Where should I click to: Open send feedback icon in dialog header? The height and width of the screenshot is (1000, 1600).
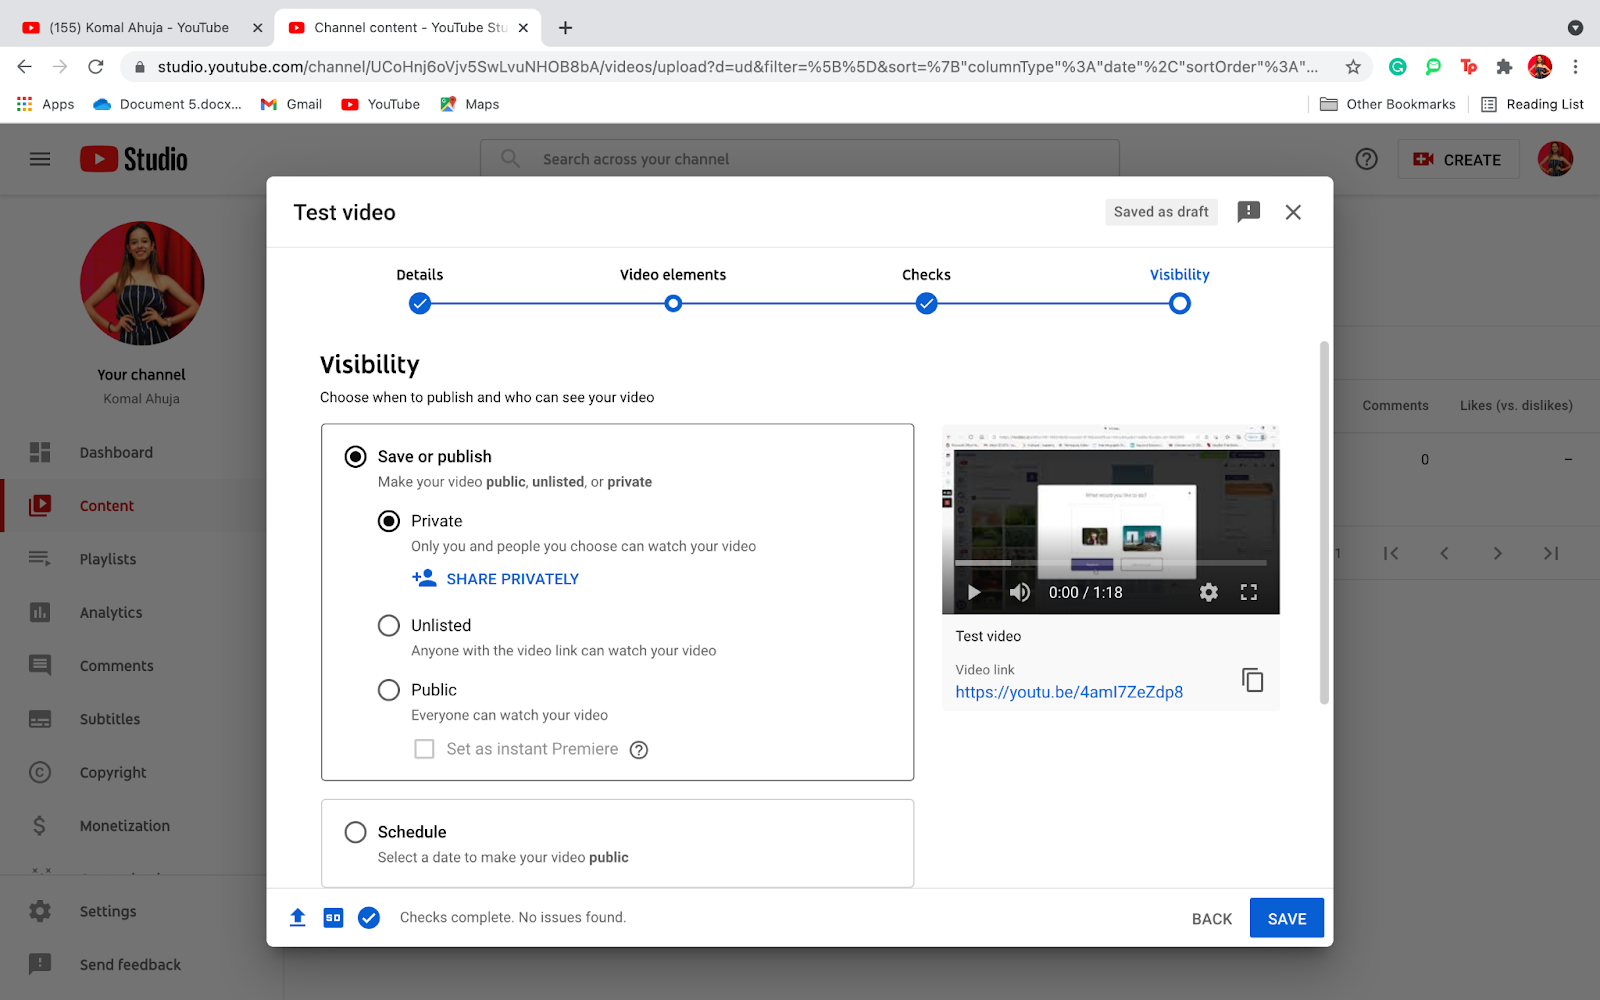point(1248,212)
